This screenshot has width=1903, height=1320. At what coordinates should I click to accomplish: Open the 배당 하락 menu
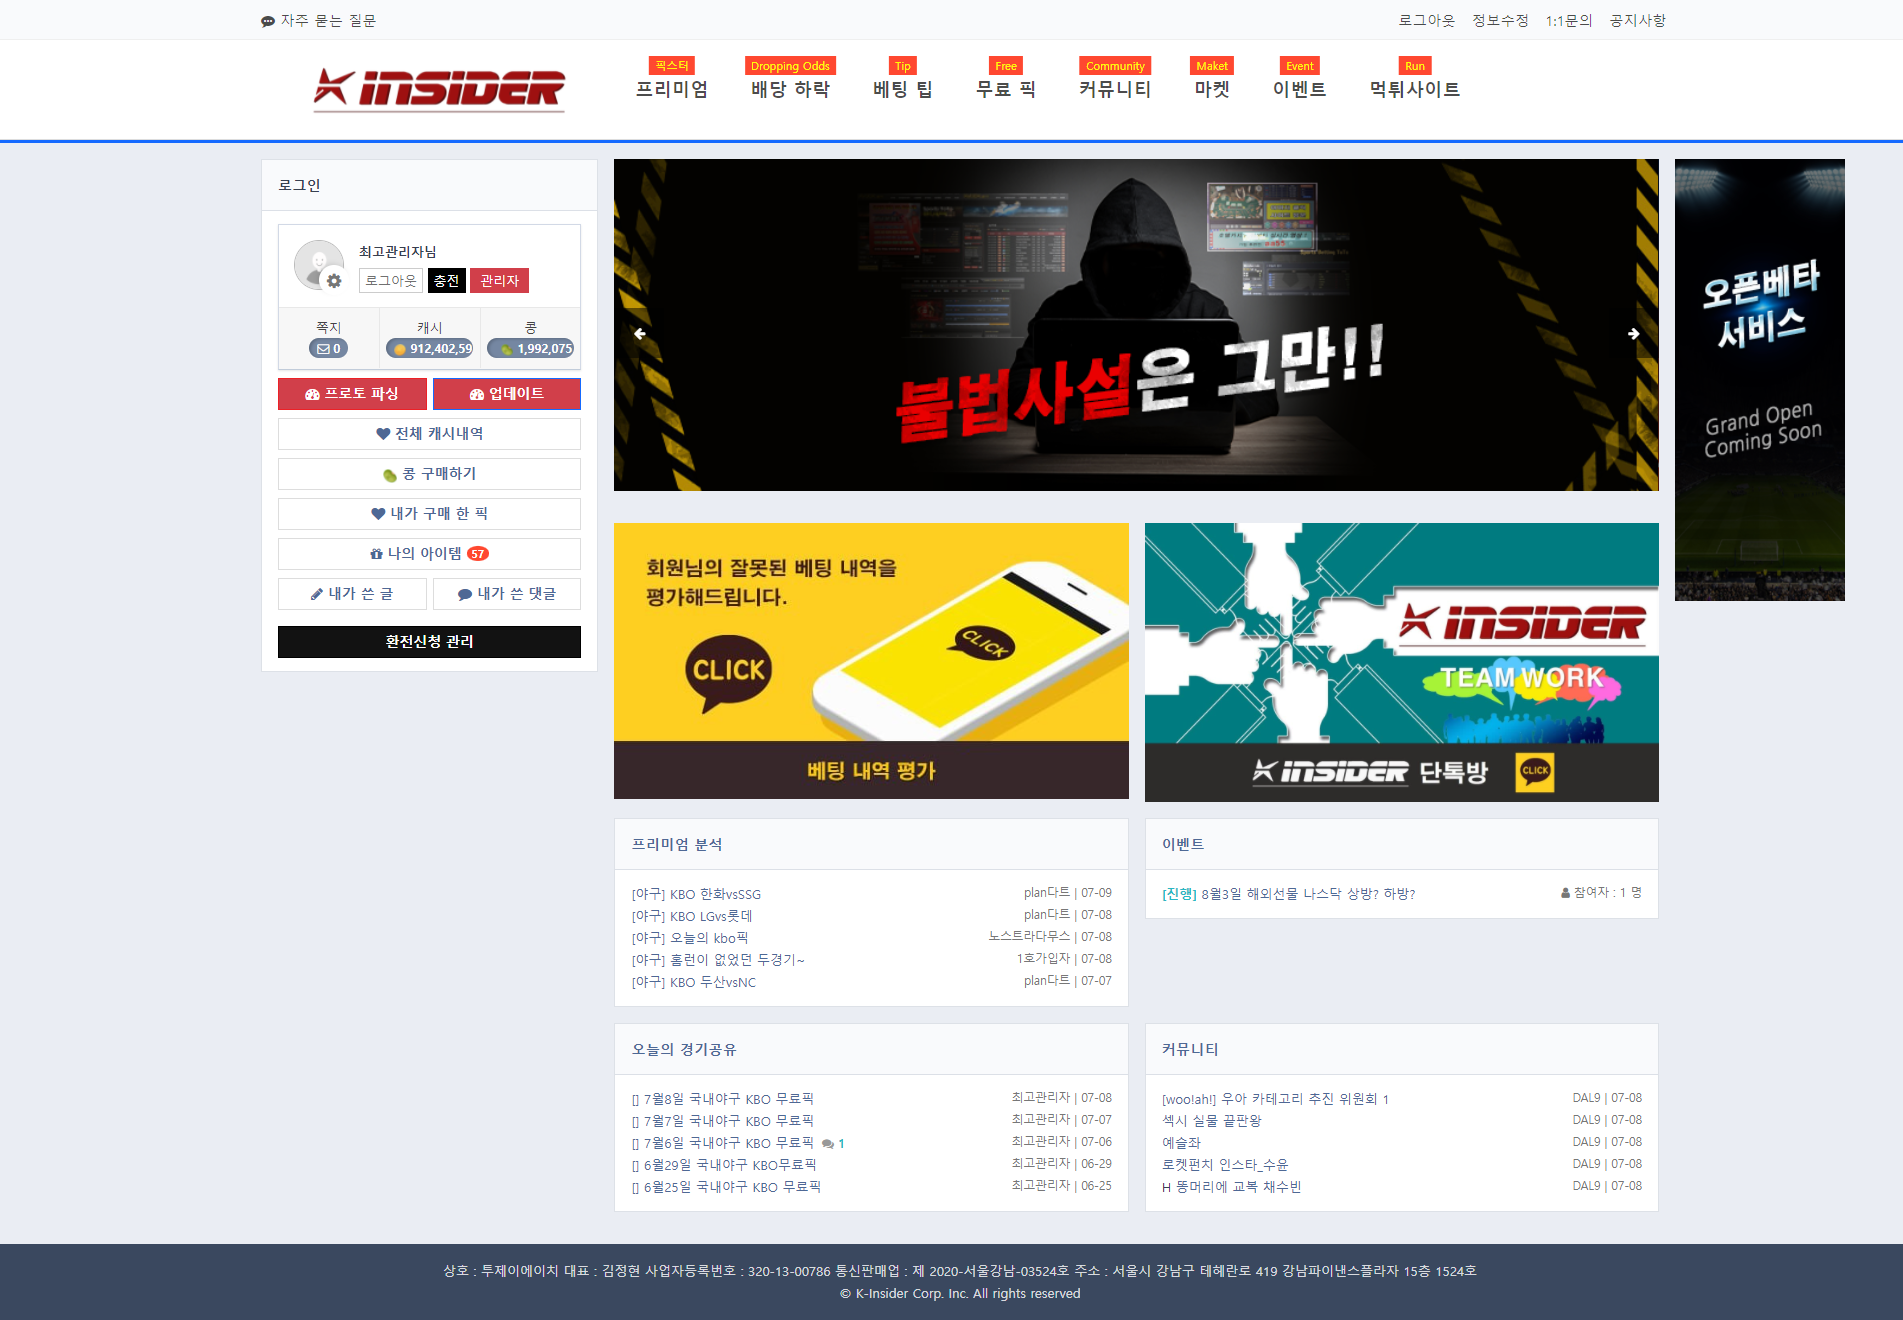click(x=790, y=89)
